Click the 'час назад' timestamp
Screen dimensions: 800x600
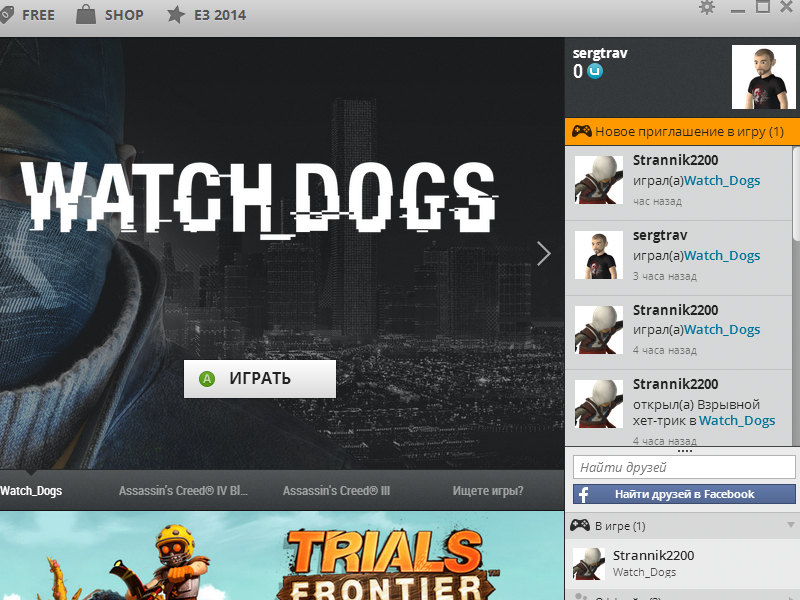coord(657,202)
